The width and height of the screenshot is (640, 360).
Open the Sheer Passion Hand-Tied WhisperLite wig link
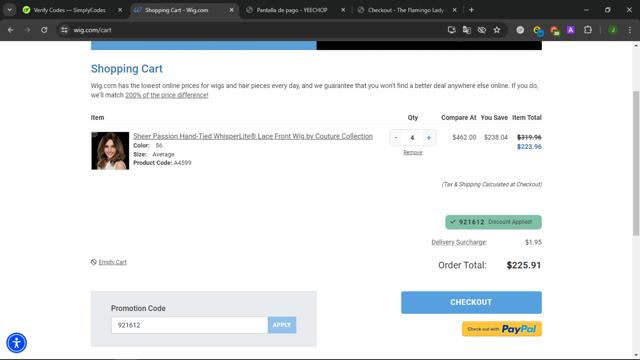click(x=253, y=136)
